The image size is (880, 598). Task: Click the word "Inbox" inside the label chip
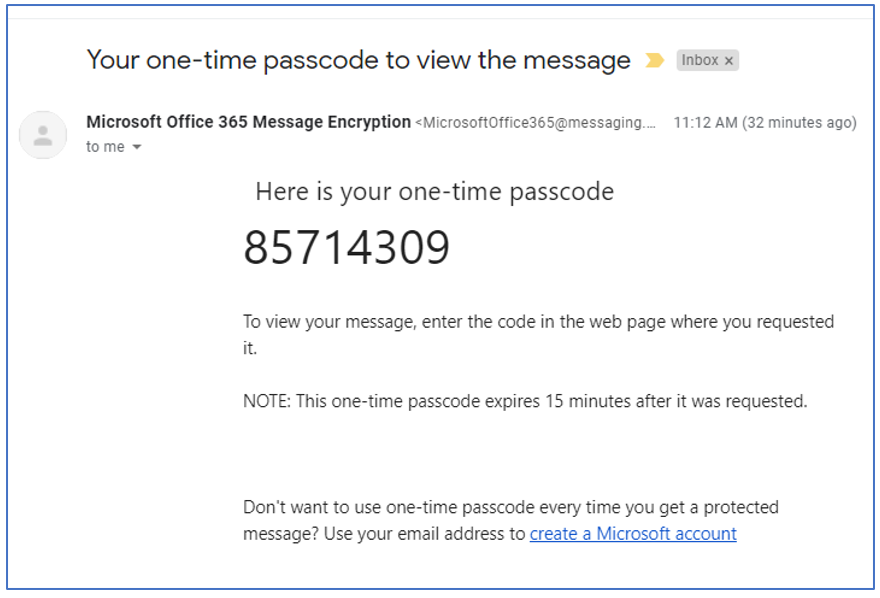[x=700, y=60]
